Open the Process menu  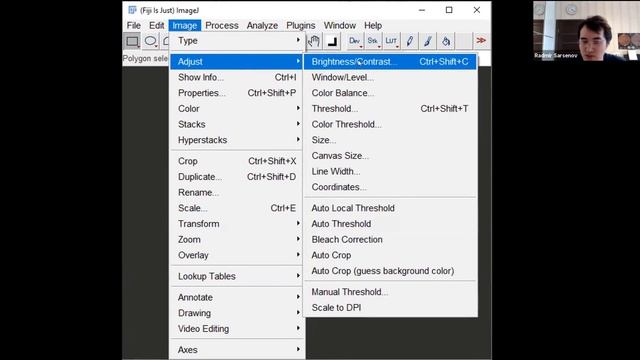click(x=222, y=25)
